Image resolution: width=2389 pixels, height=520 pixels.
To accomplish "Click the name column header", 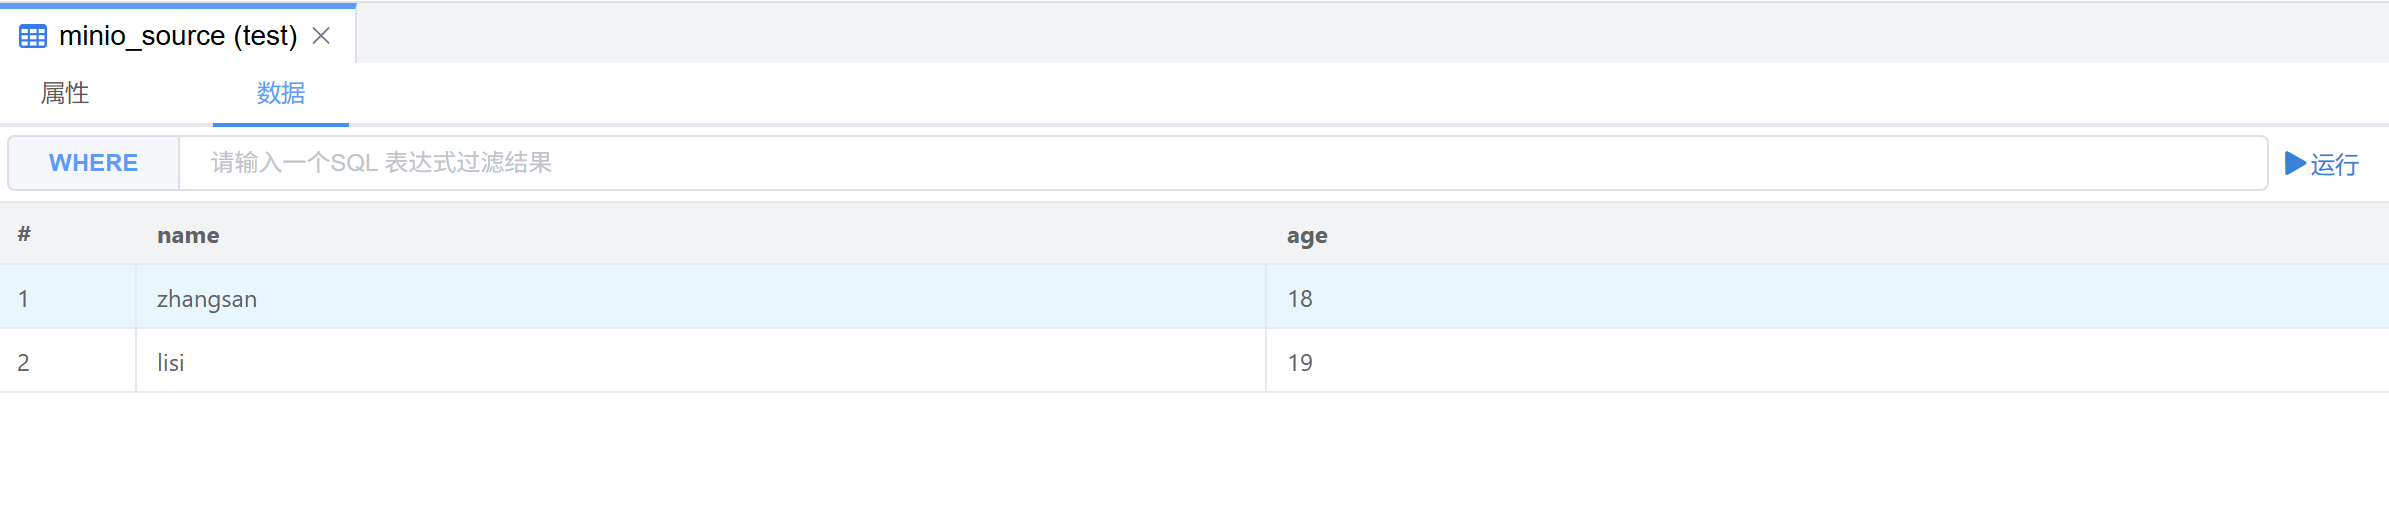I will point(188,236).
